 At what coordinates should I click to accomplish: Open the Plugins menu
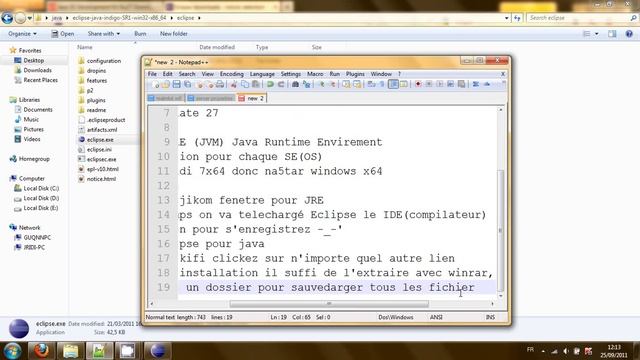click(355, 74)
